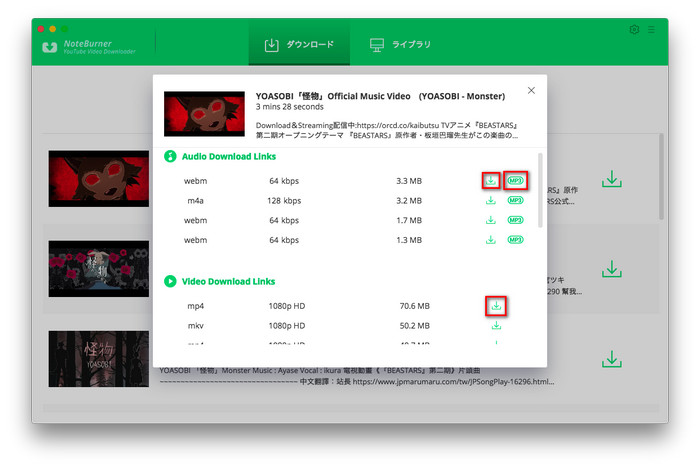Convert webm 1.7 MB audio to MP3

pos(515,220)
